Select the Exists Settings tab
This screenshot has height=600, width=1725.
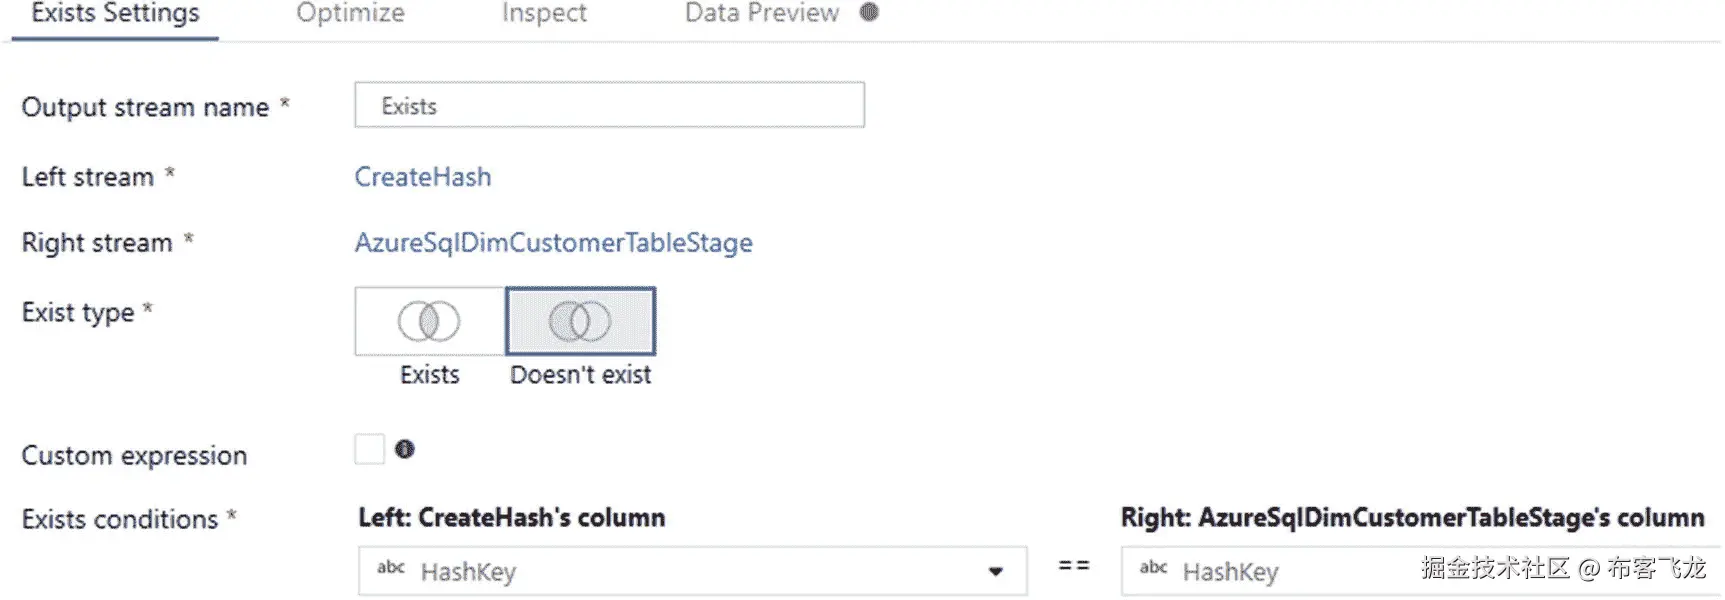(x=115, y=13)
